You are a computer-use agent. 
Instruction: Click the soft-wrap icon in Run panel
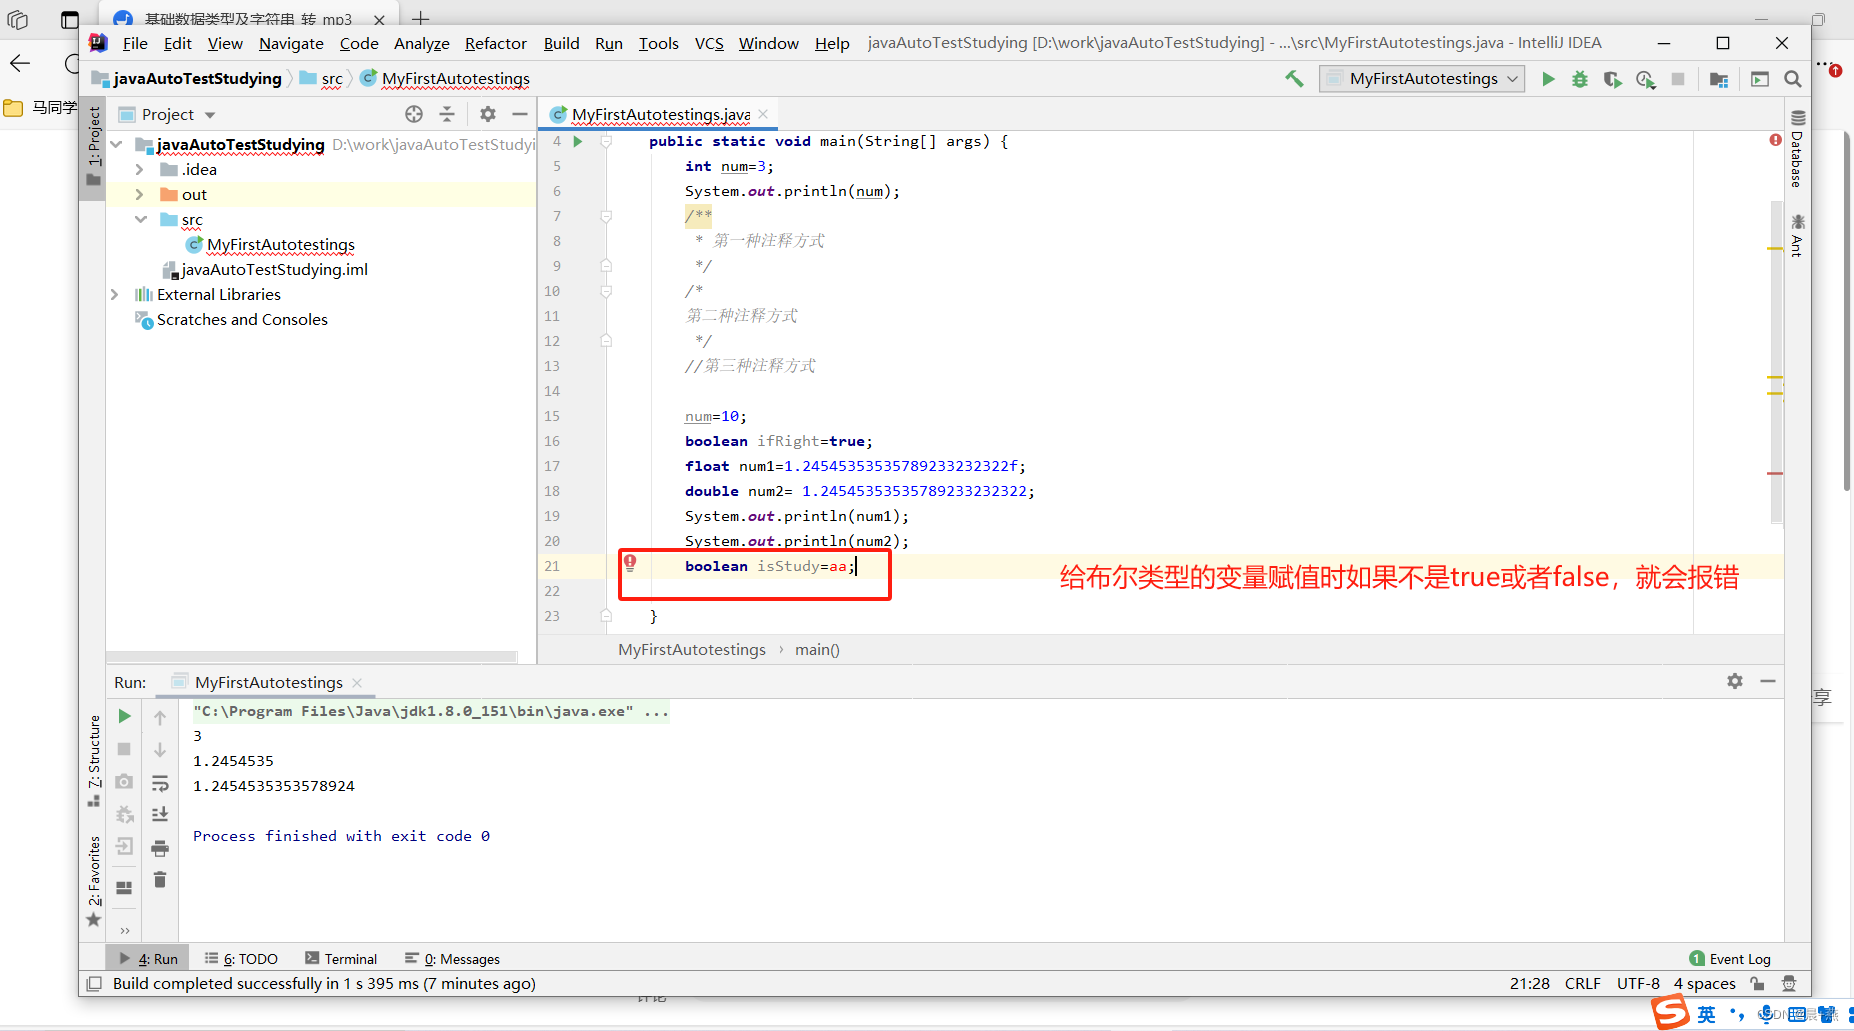tap(160, 783)
